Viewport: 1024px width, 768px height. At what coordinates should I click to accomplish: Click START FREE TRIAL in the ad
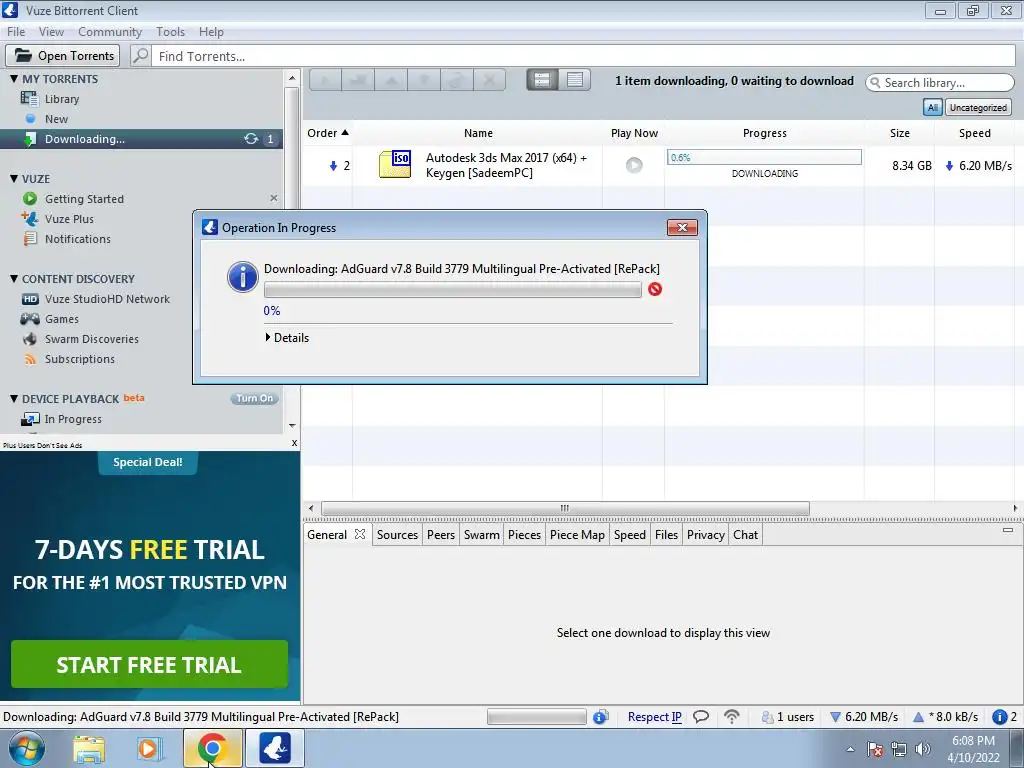click(x=149, y=664)
